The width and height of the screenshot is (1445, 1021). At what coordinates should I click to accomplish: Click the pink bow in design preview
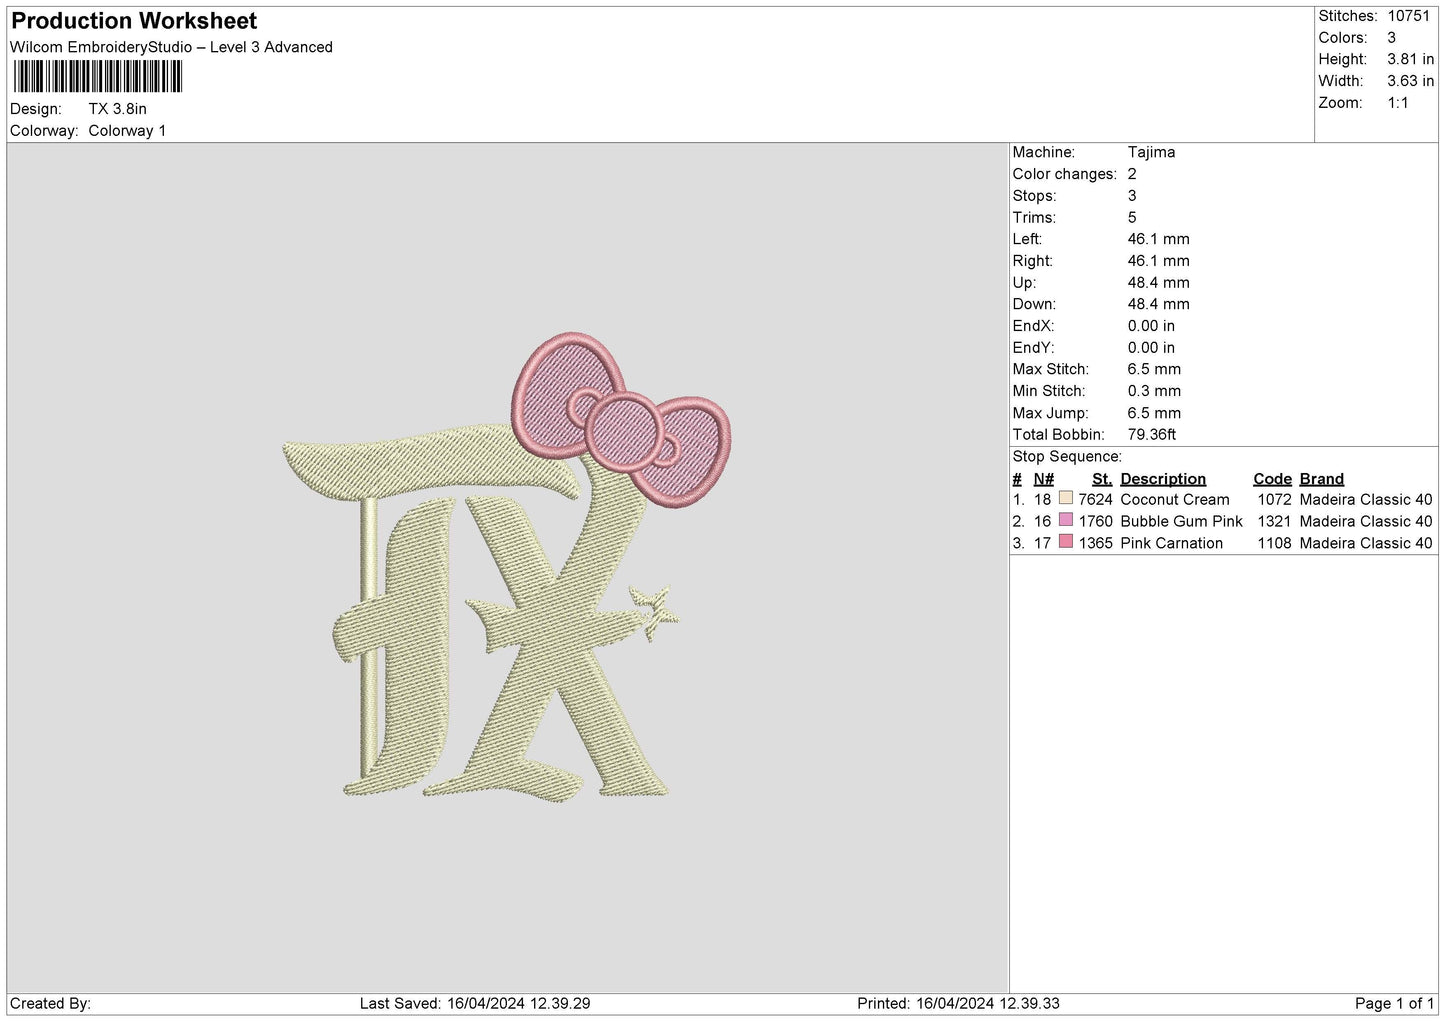(621, 418)
